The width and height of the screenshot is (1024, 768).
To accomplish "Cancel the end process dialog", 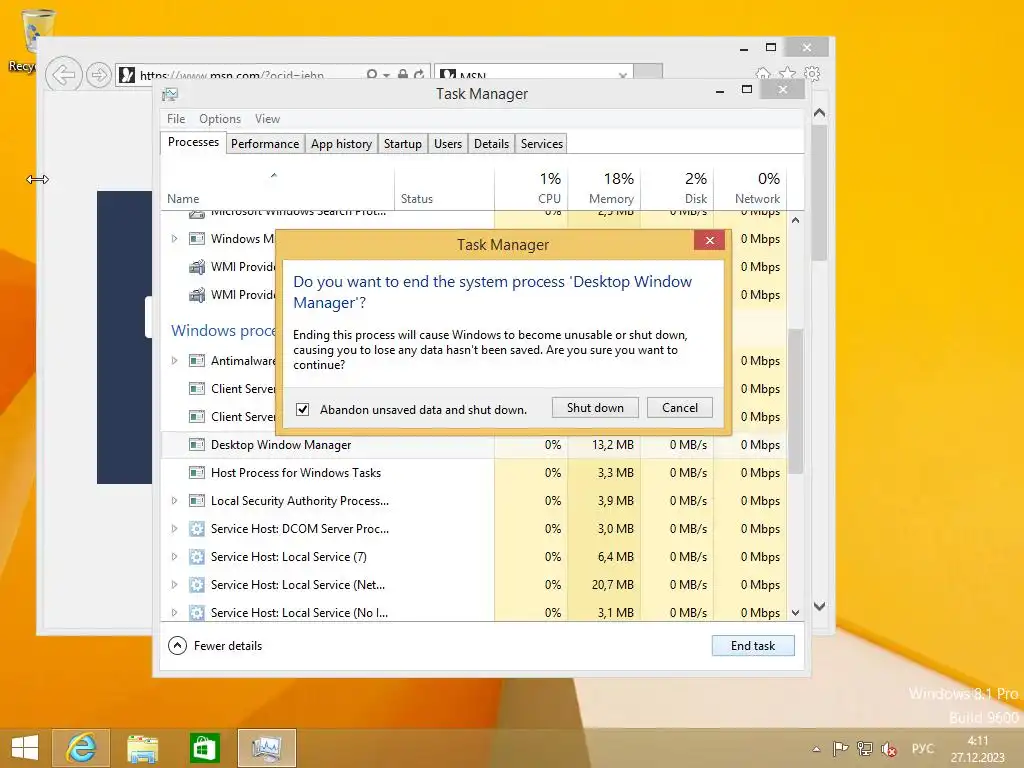I will tap(679, 408).
